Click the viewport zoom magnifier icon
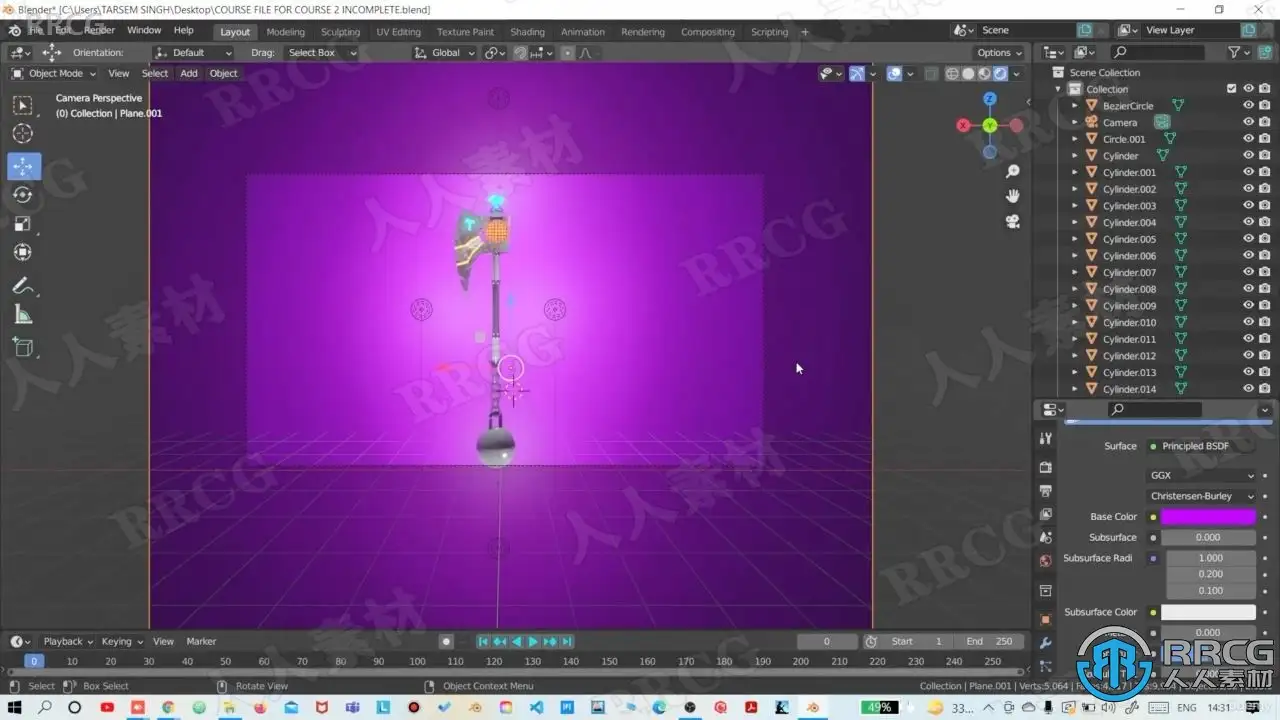Viewport: 1280px width, 720px height. 1012,172
